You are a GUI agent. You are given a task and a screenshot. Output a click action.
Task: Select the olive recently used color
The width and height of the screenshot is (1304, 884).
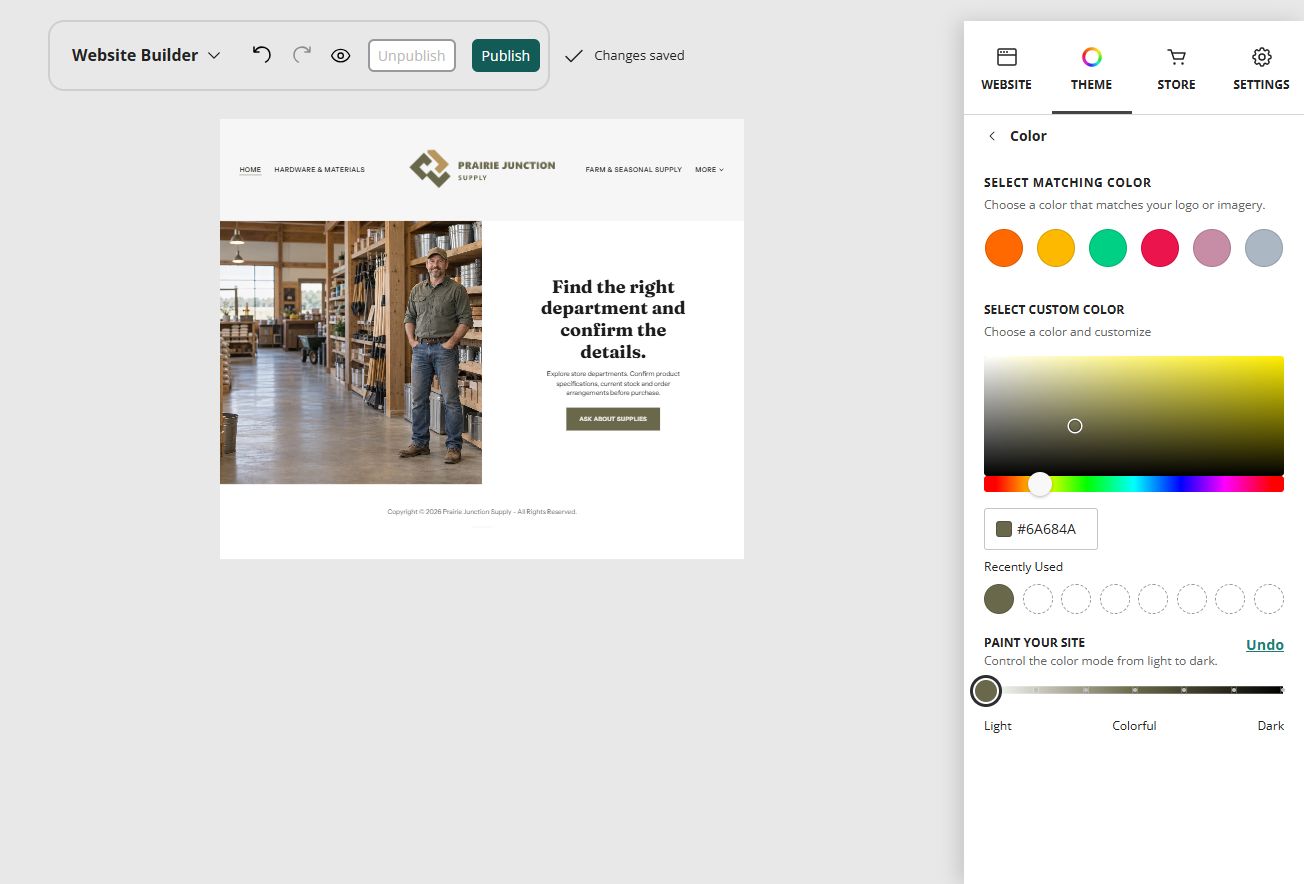point(999,599)
